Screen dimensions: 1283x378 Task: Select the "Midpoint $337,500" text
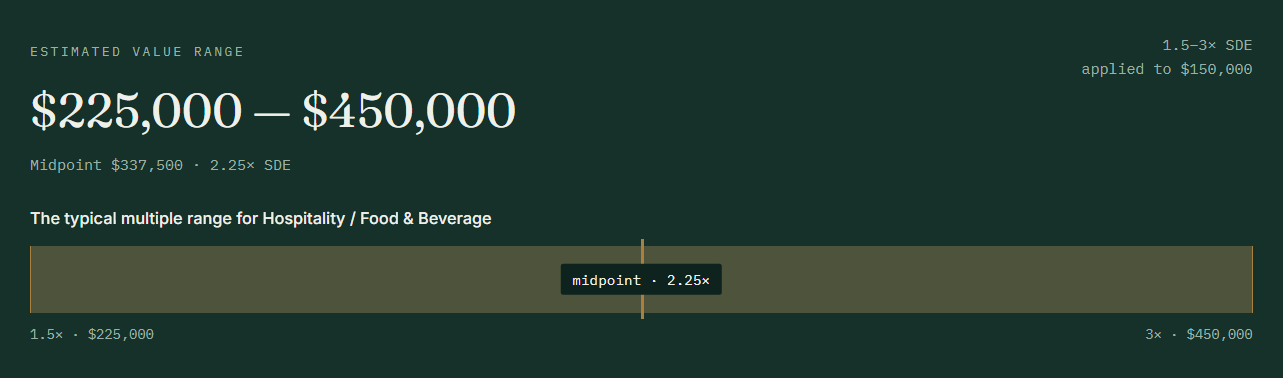[107, 165]
